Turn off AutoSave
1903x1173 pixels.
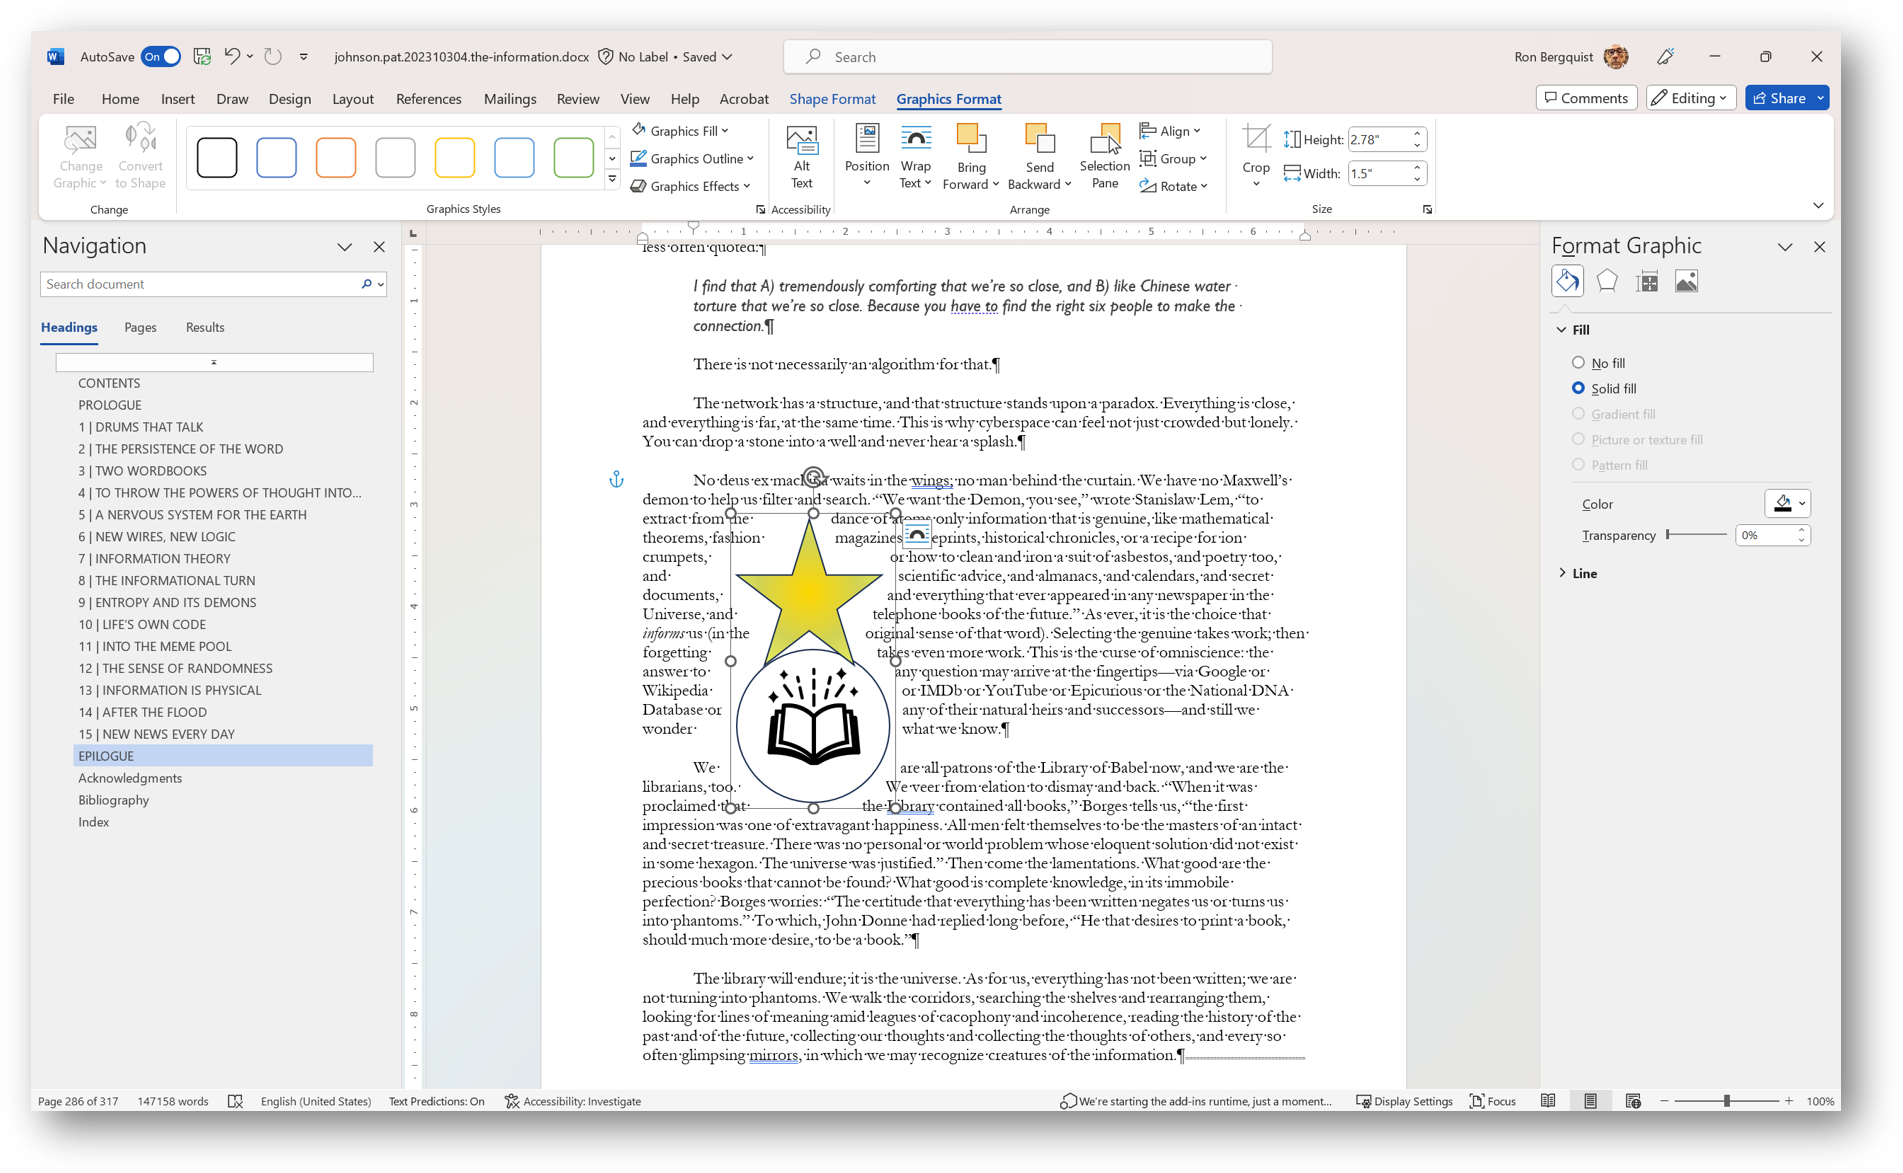point(160,57)
